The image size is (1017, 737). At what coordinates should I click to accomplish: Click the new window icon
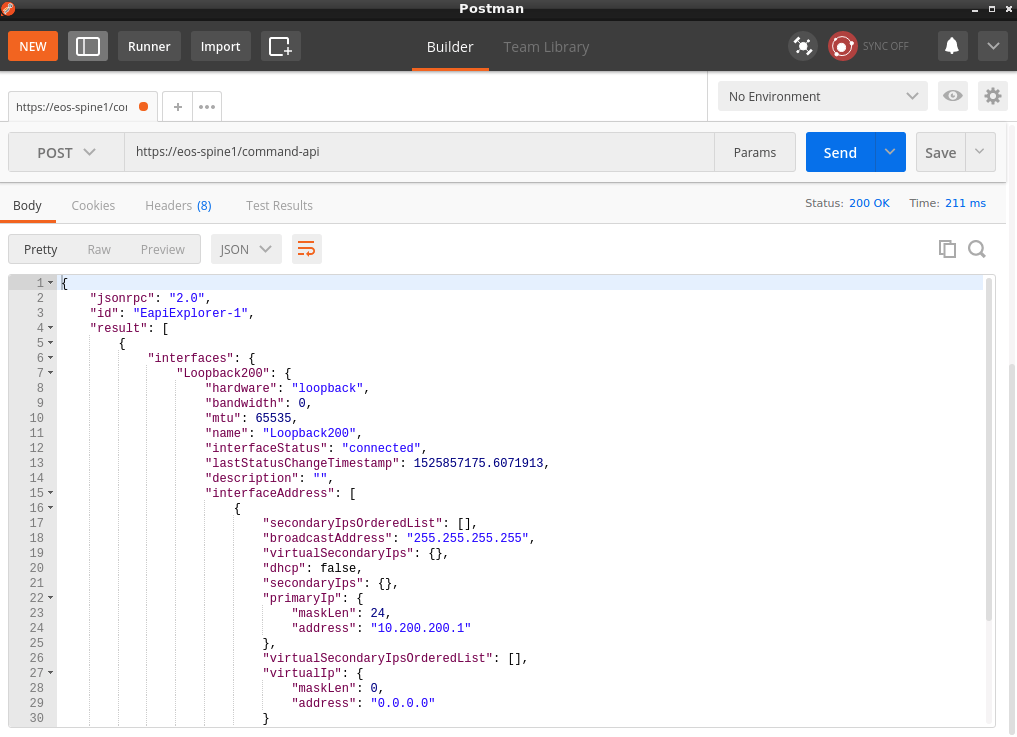tap(281, 46)
